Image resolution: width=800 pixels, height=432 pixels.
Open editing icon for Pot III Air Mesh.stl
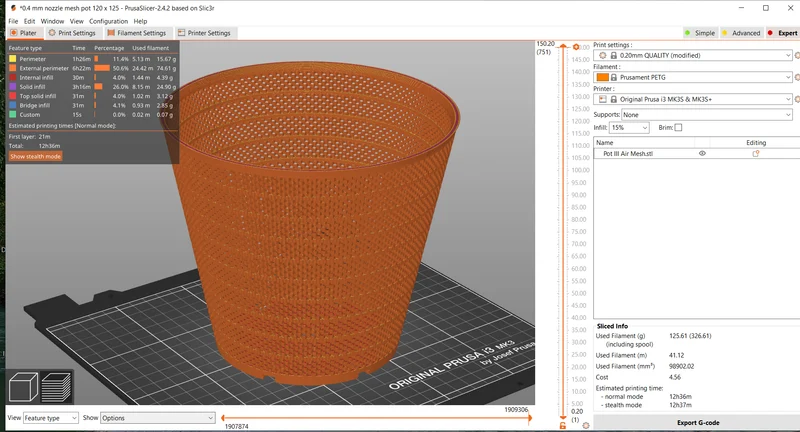[756, 154]
